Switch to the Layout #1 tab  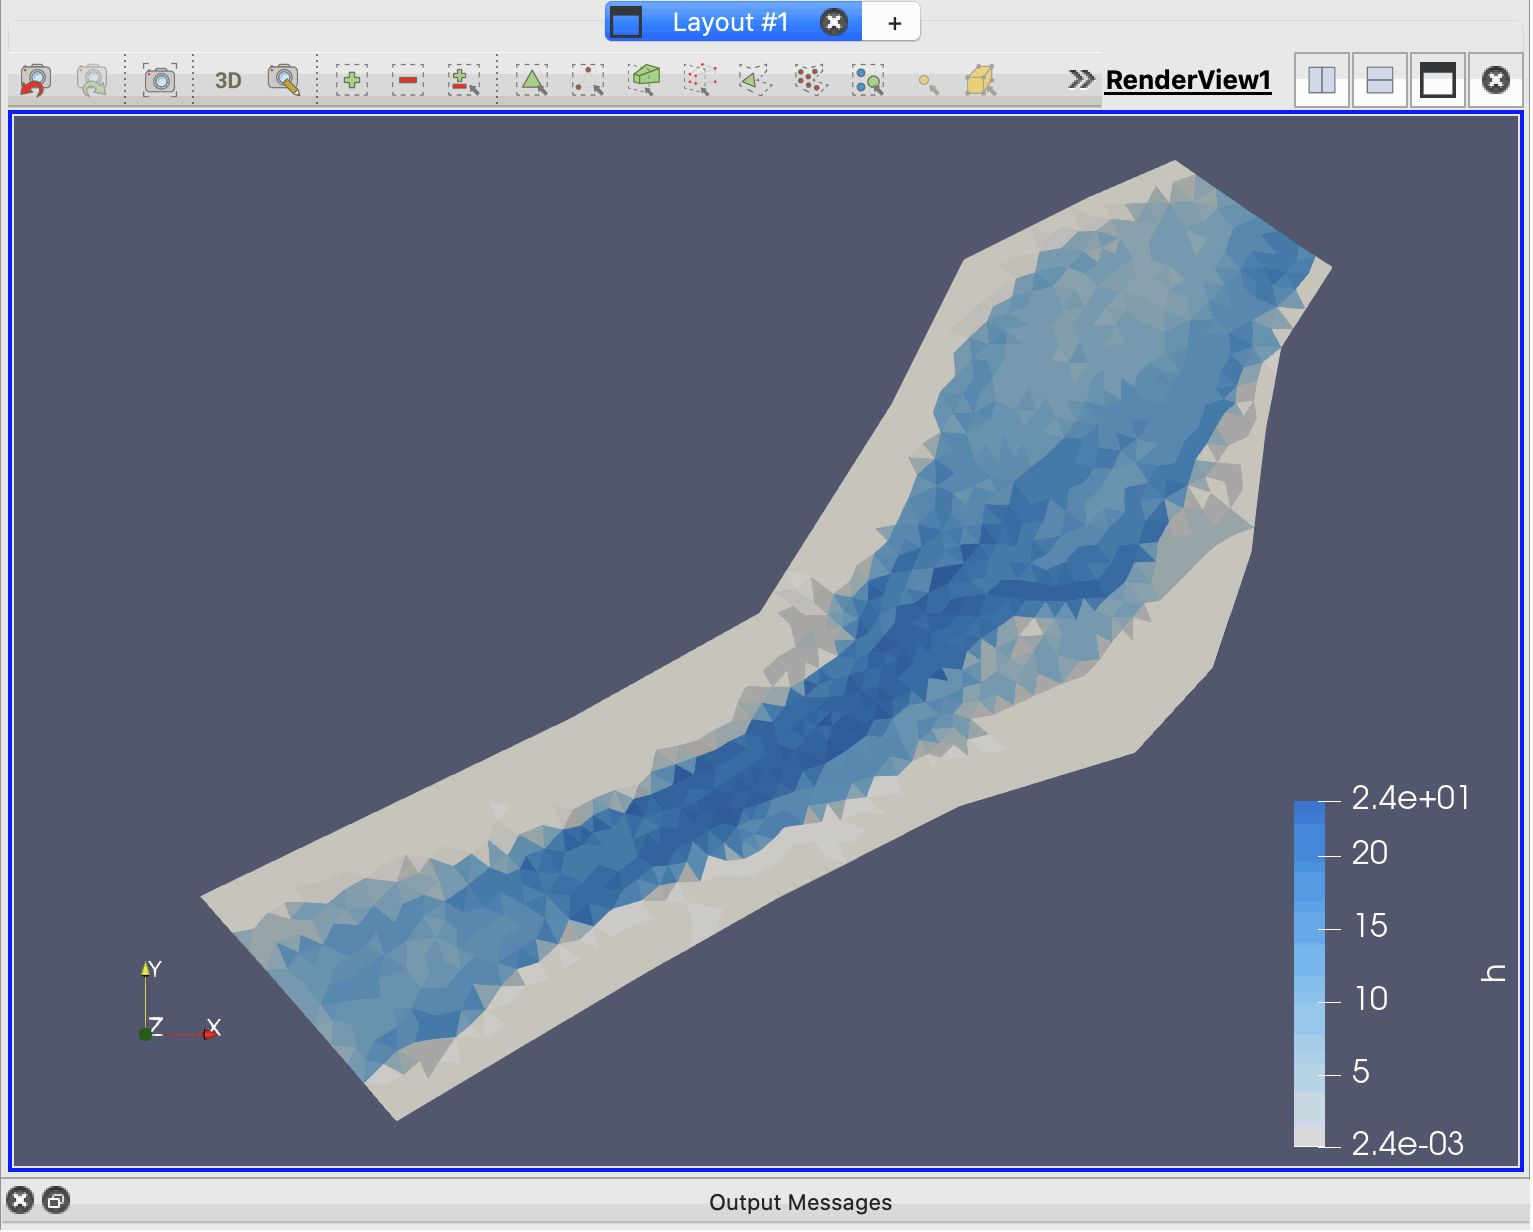pyautogui.click(x=730, y=22)
